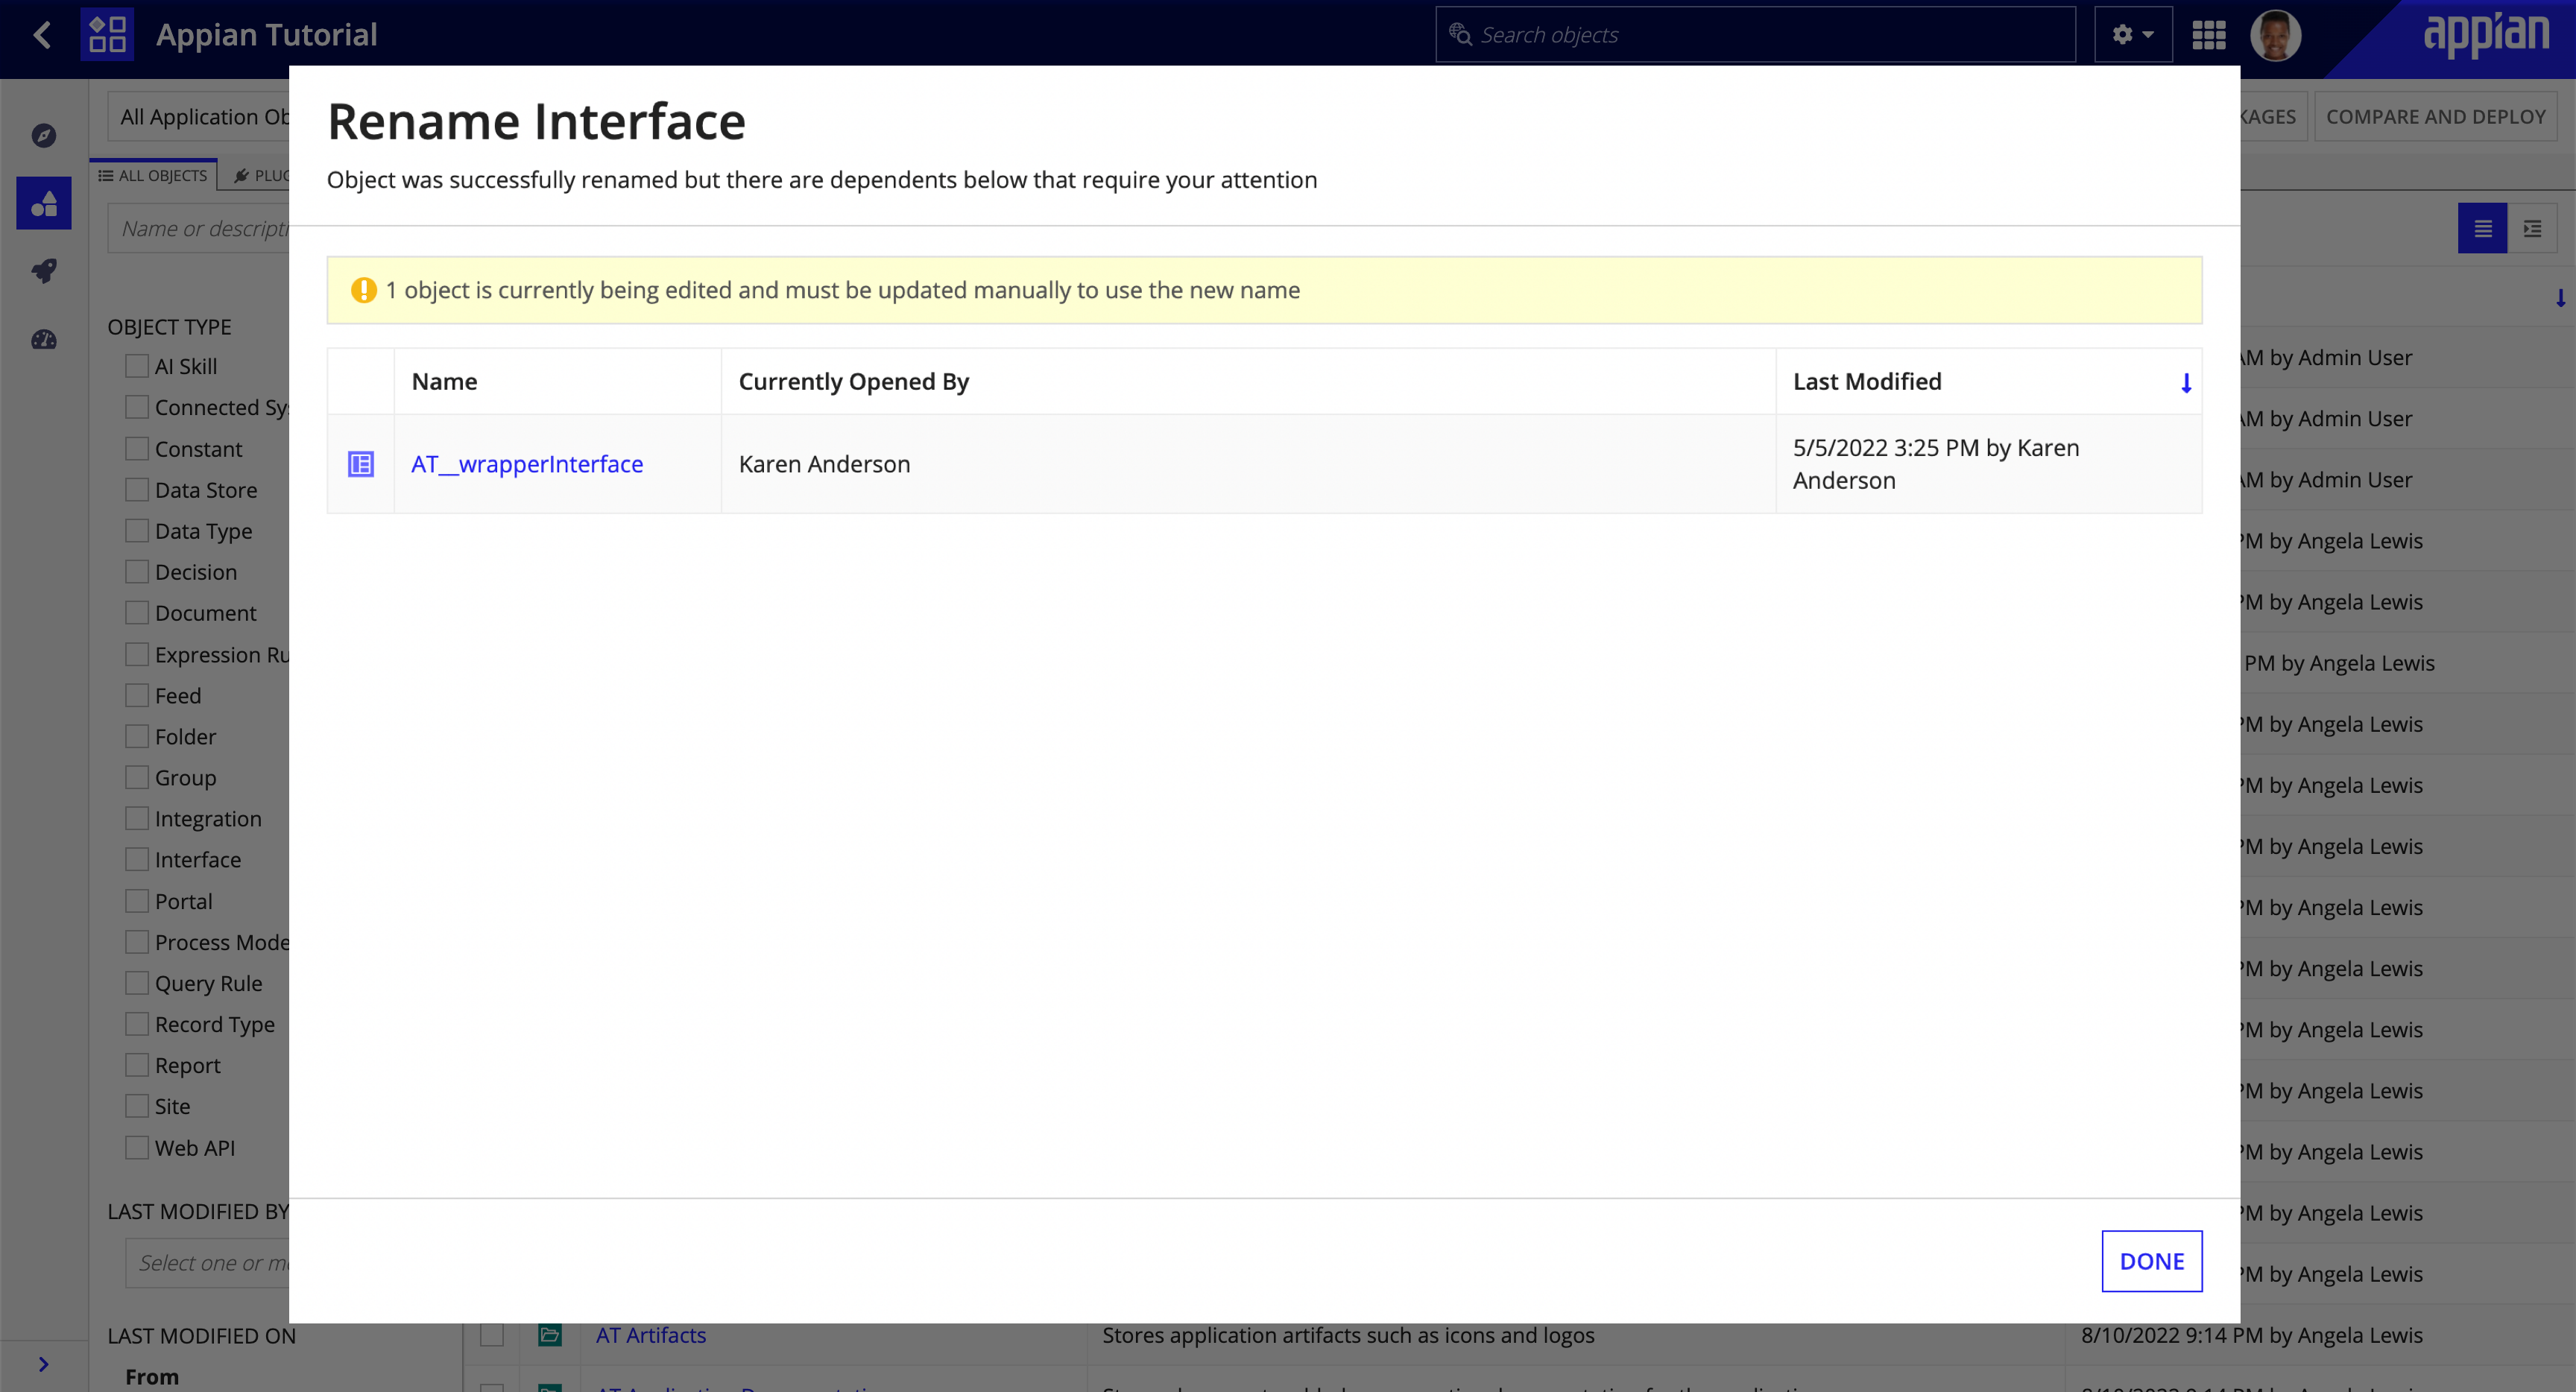Click the interface icon beside AT__wrapperInterface

click(x=360, y=464)
